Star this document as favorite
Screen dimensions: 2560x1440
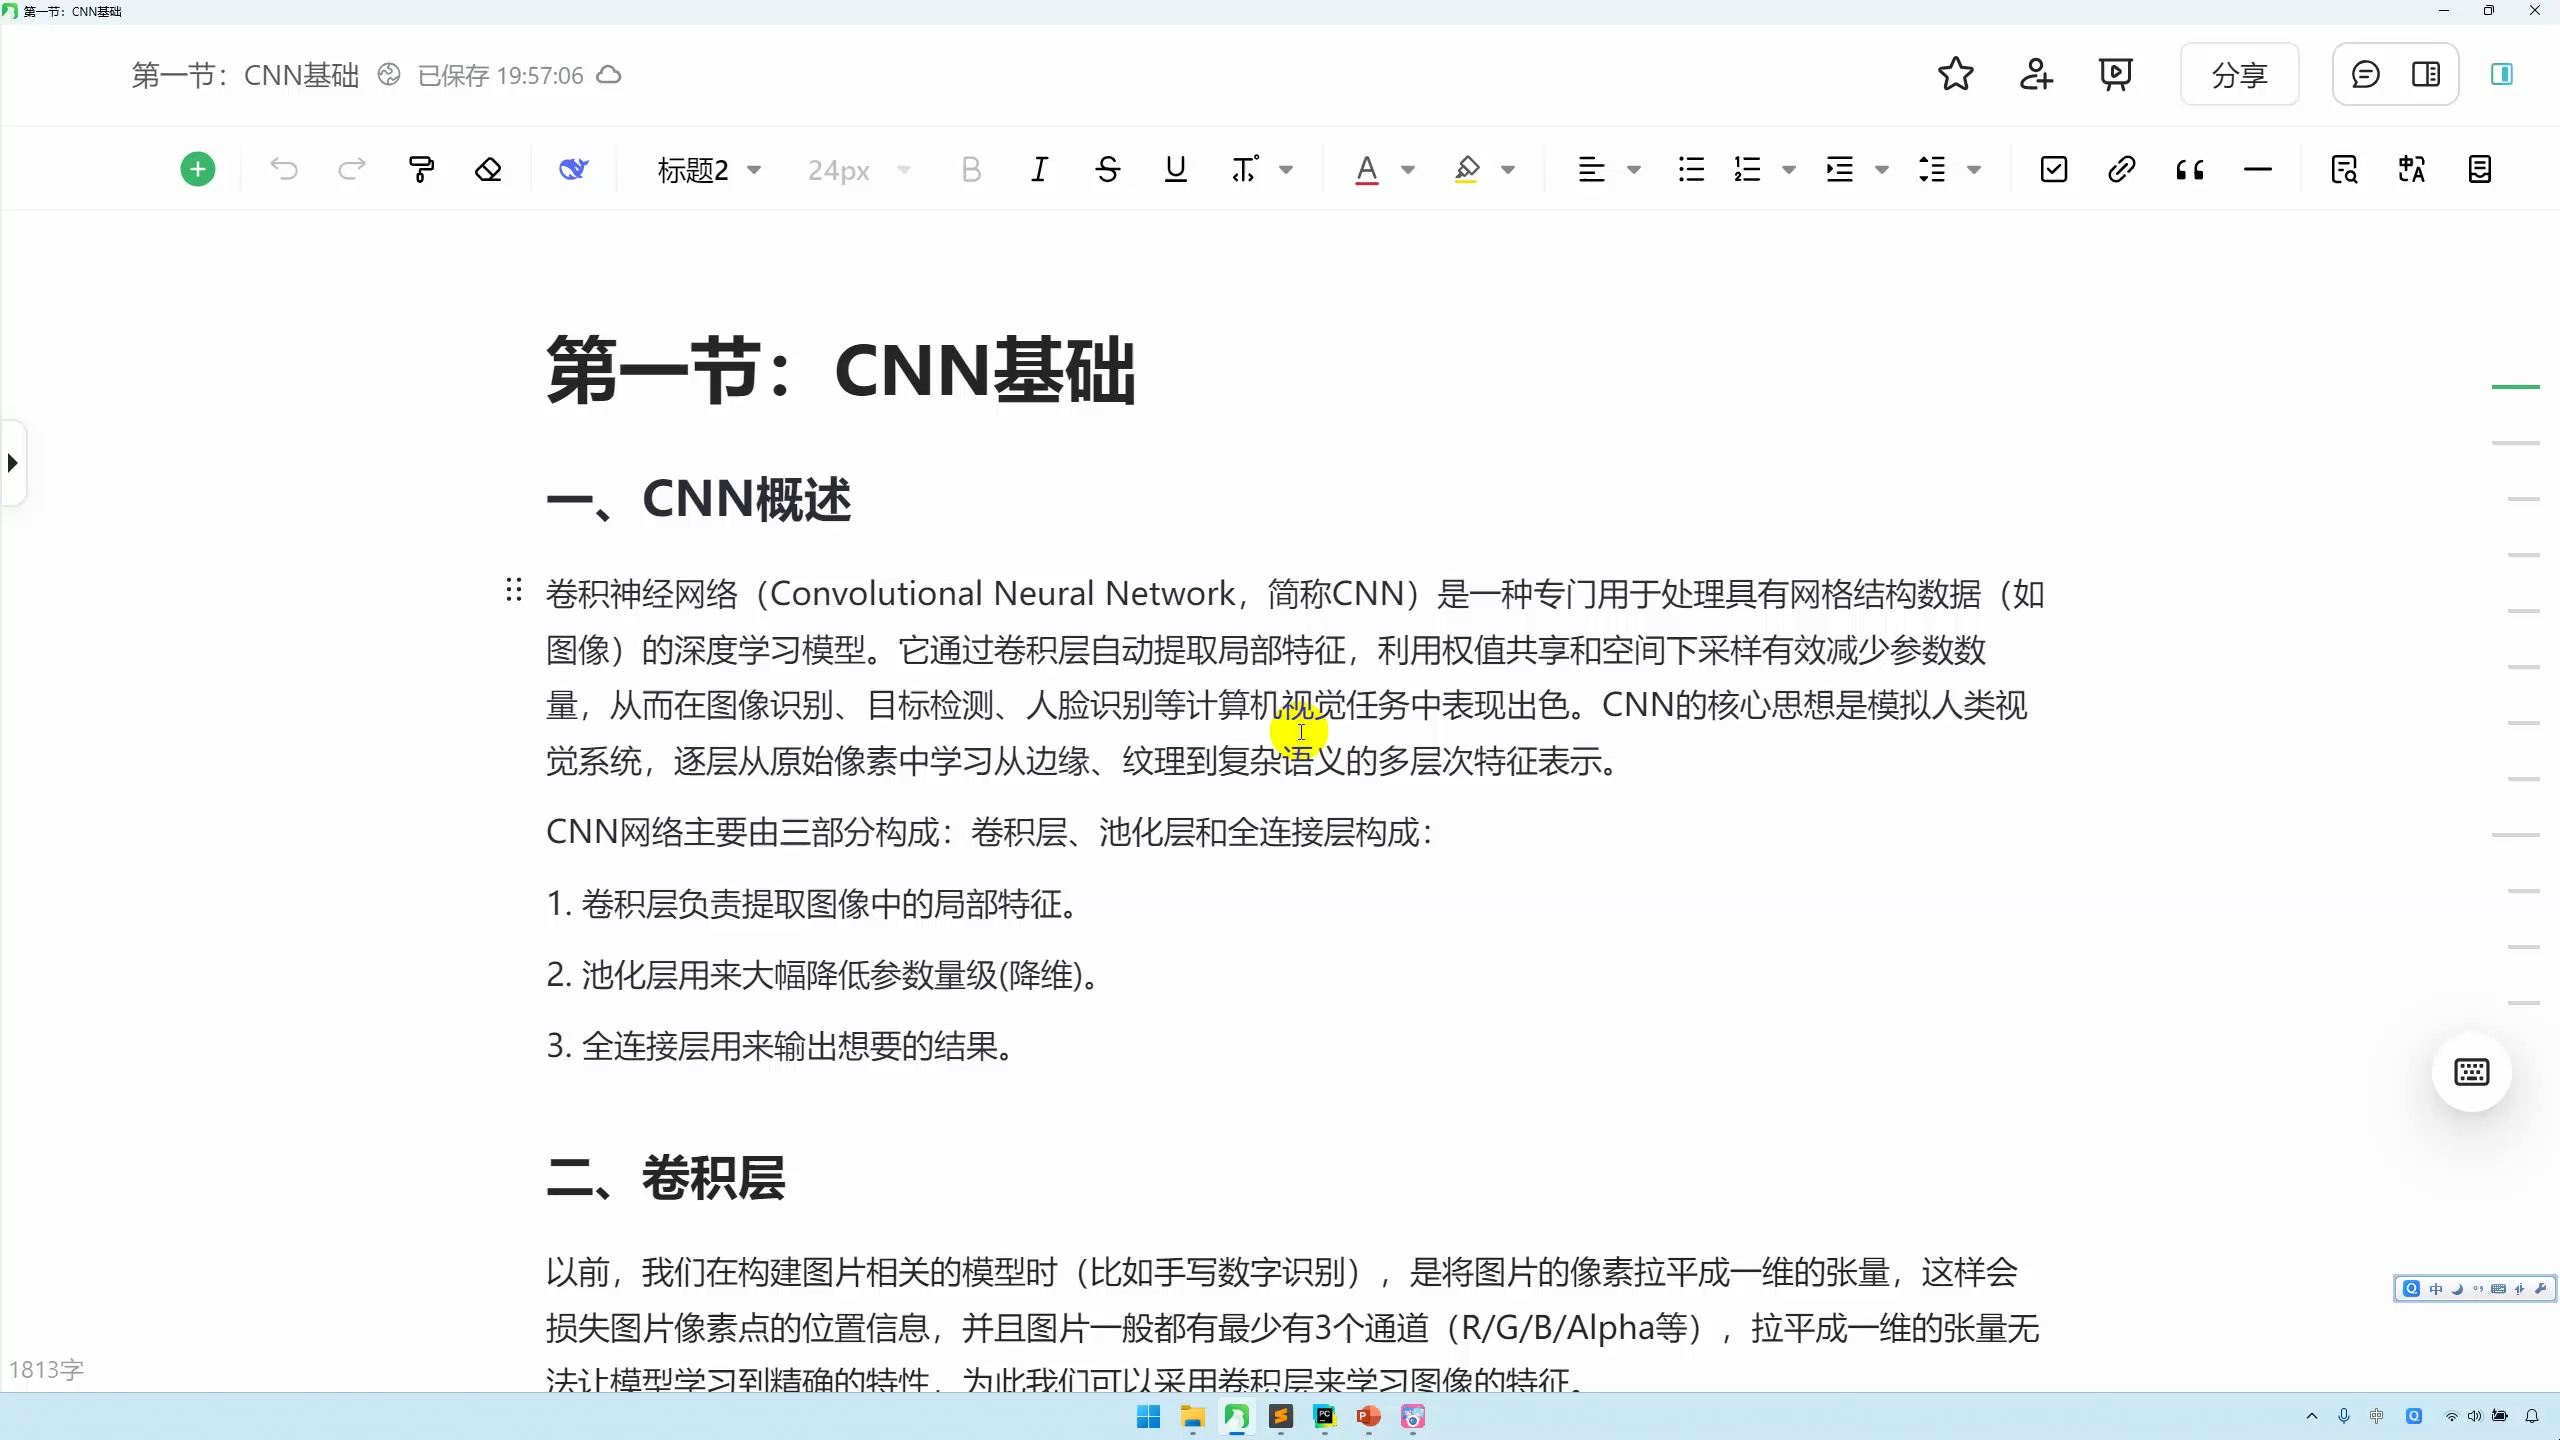pos(1954,74)
